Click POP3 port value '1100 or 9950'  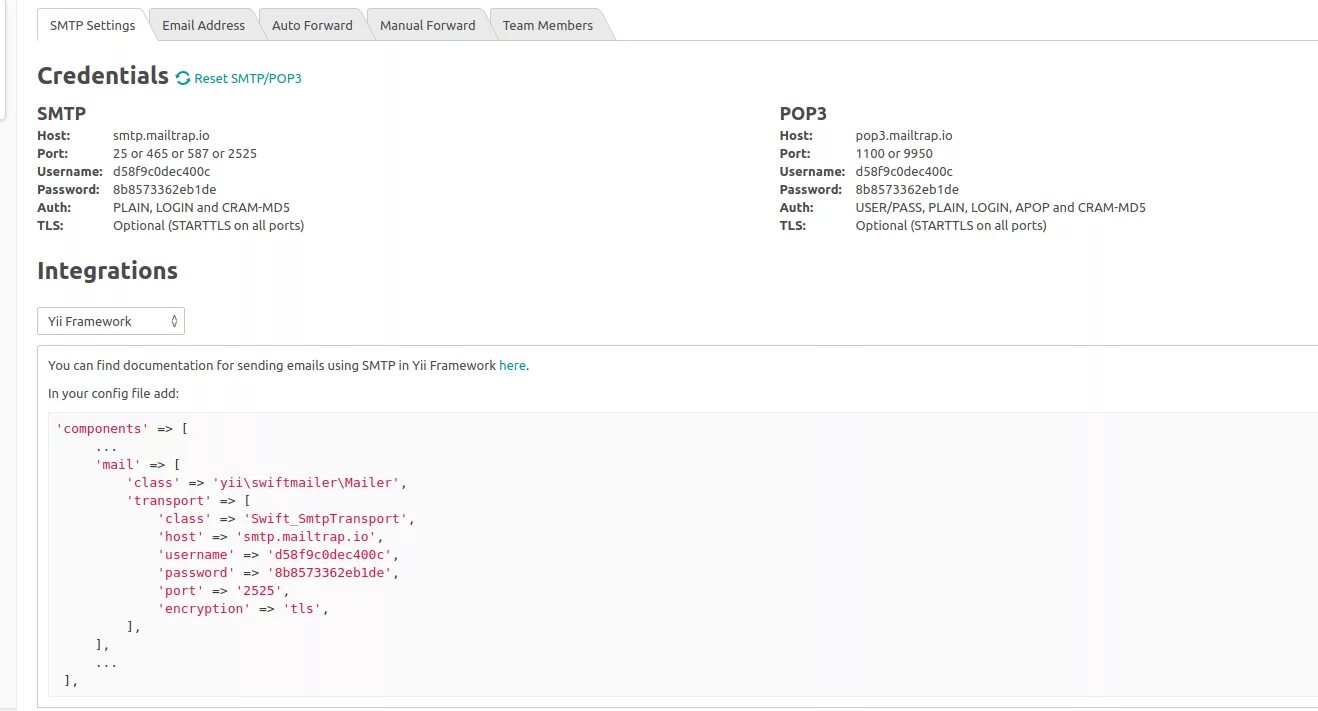coord(894,153)
